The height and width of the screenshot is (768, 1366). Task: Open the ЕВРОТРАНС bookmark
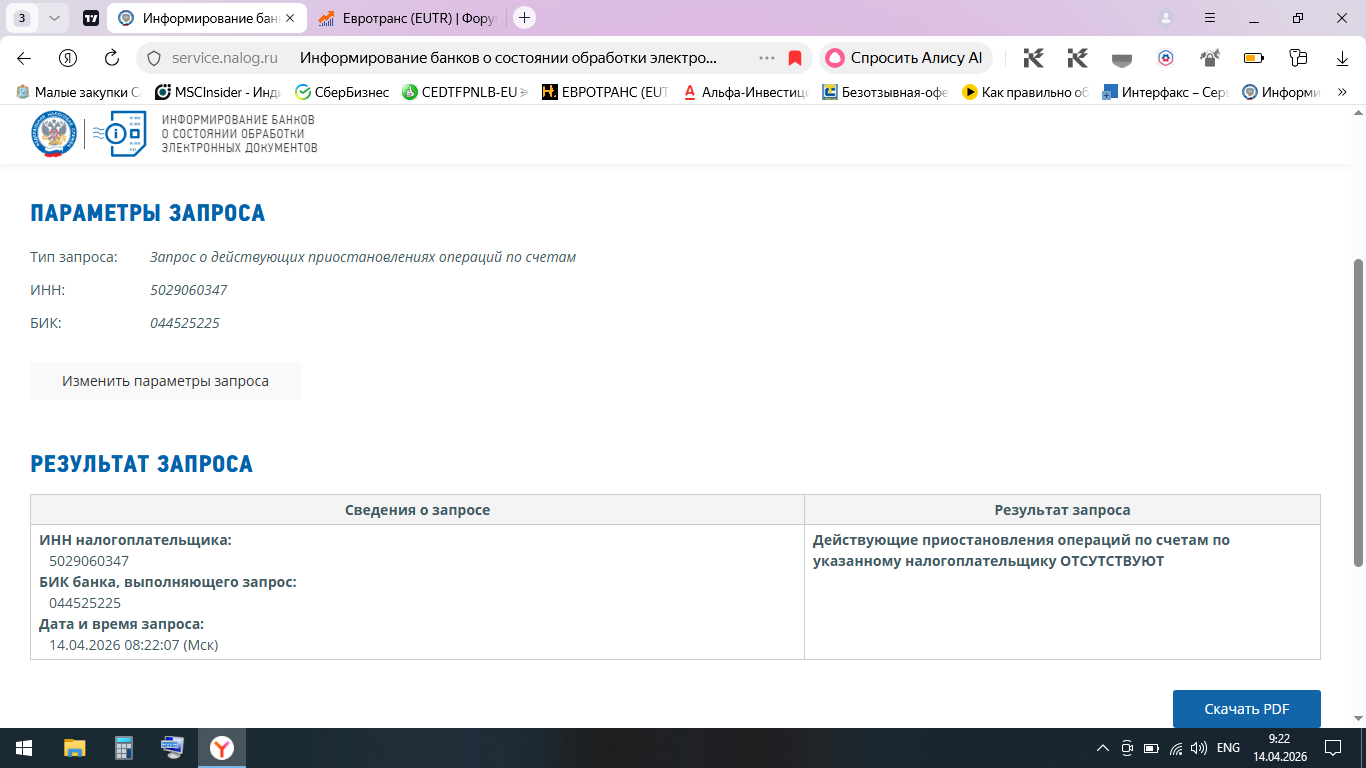tap(604, 92)
